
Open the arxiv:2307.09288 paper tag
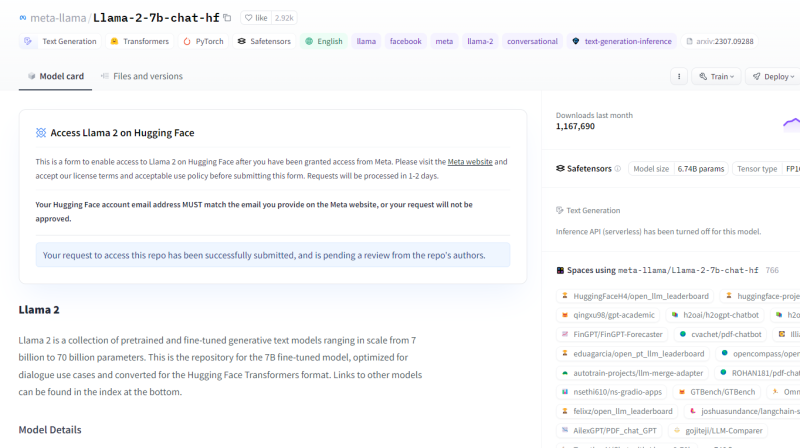click(x=719, y=41)
